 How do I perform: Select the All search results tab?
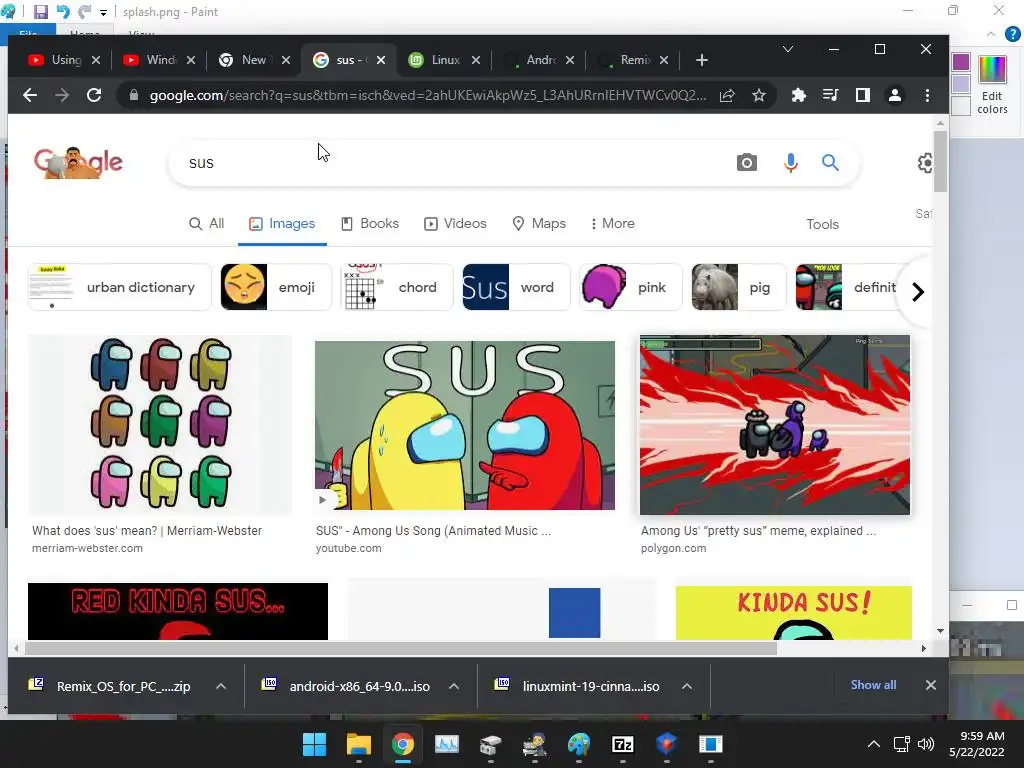pos(206,223)
